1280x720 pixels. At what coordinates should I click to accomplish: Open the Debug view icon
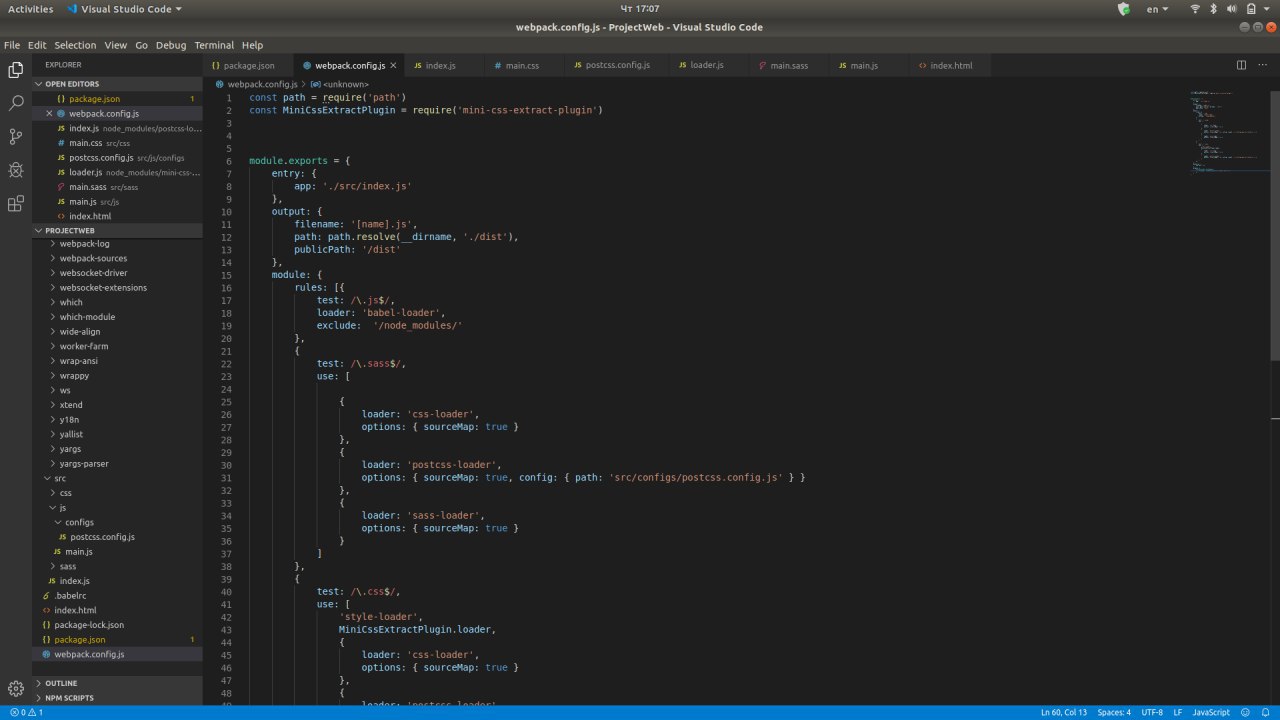click(x=16, y=170)
